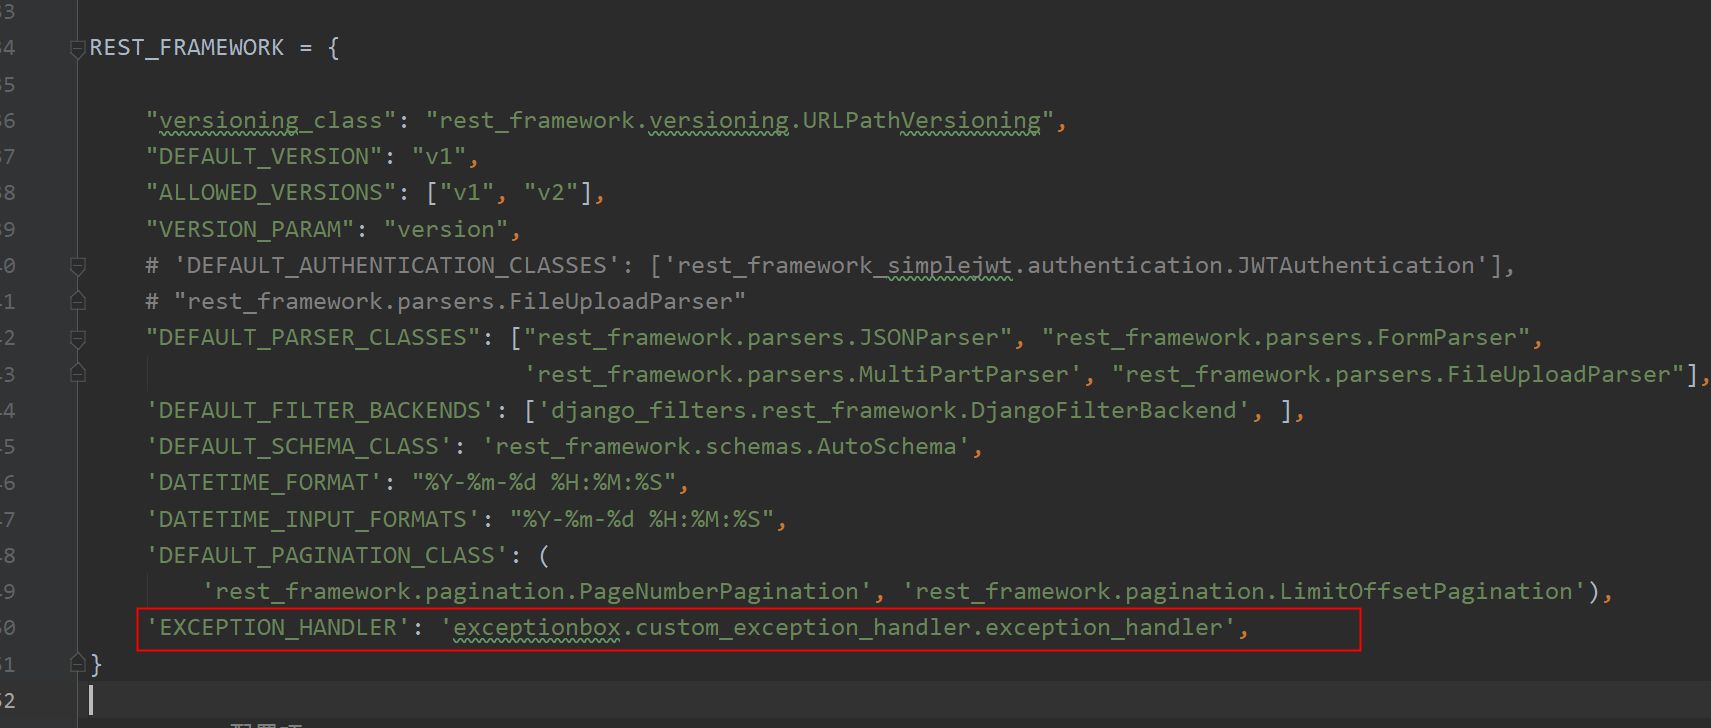Toggle fold marker on the MultiPartParser line
The image size is (1711, 728).
click(x=78, y=373)
